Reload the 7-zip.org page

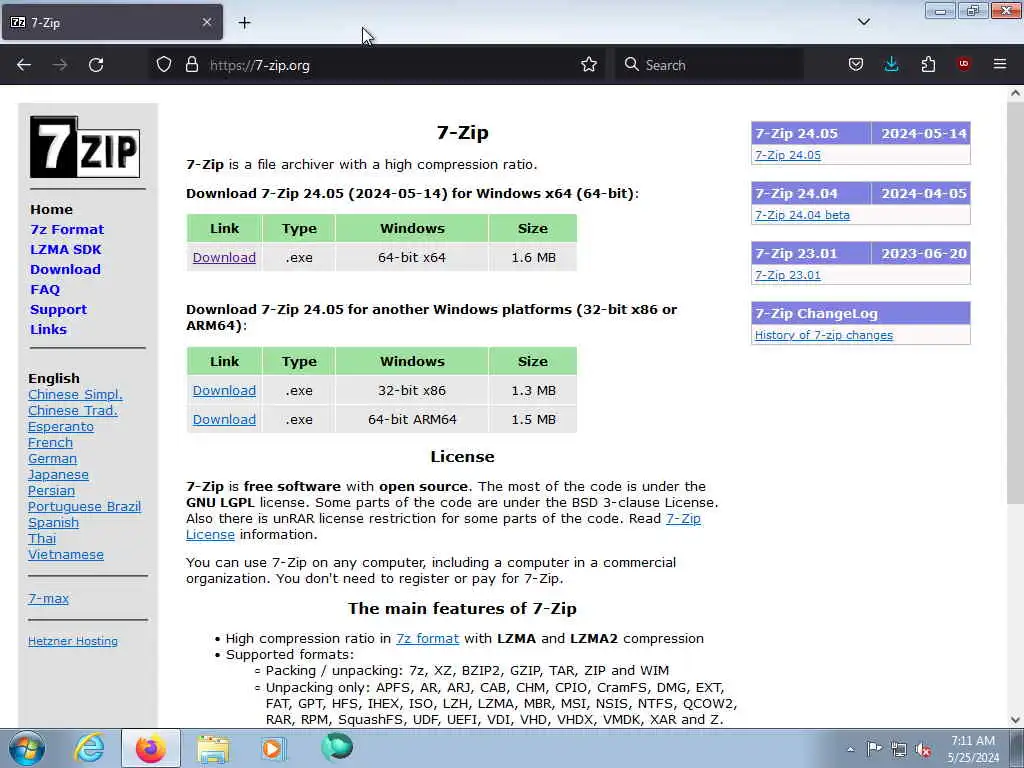pyautogui.click(x=96, y=65)
